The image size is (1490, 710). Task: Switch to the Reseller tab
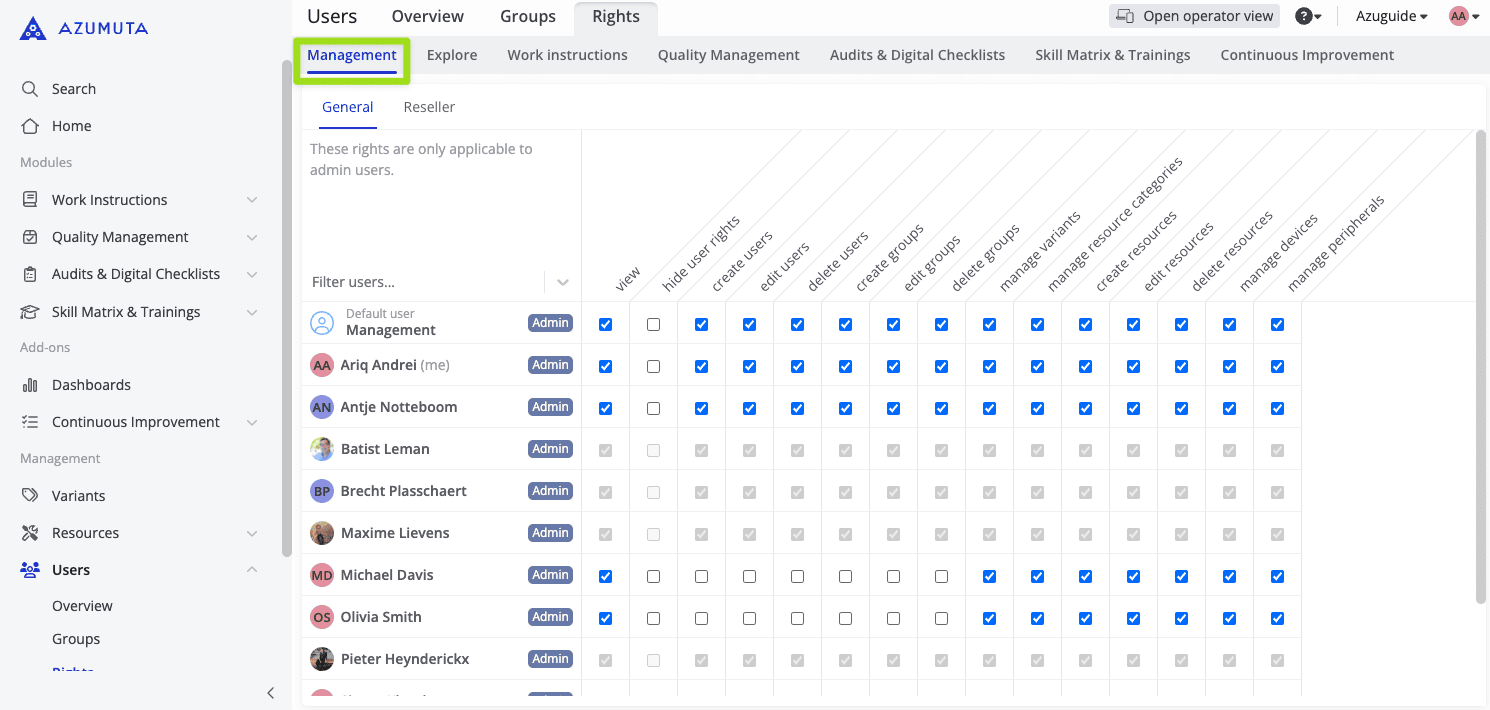pyautogui.click(x=429, y=106)
